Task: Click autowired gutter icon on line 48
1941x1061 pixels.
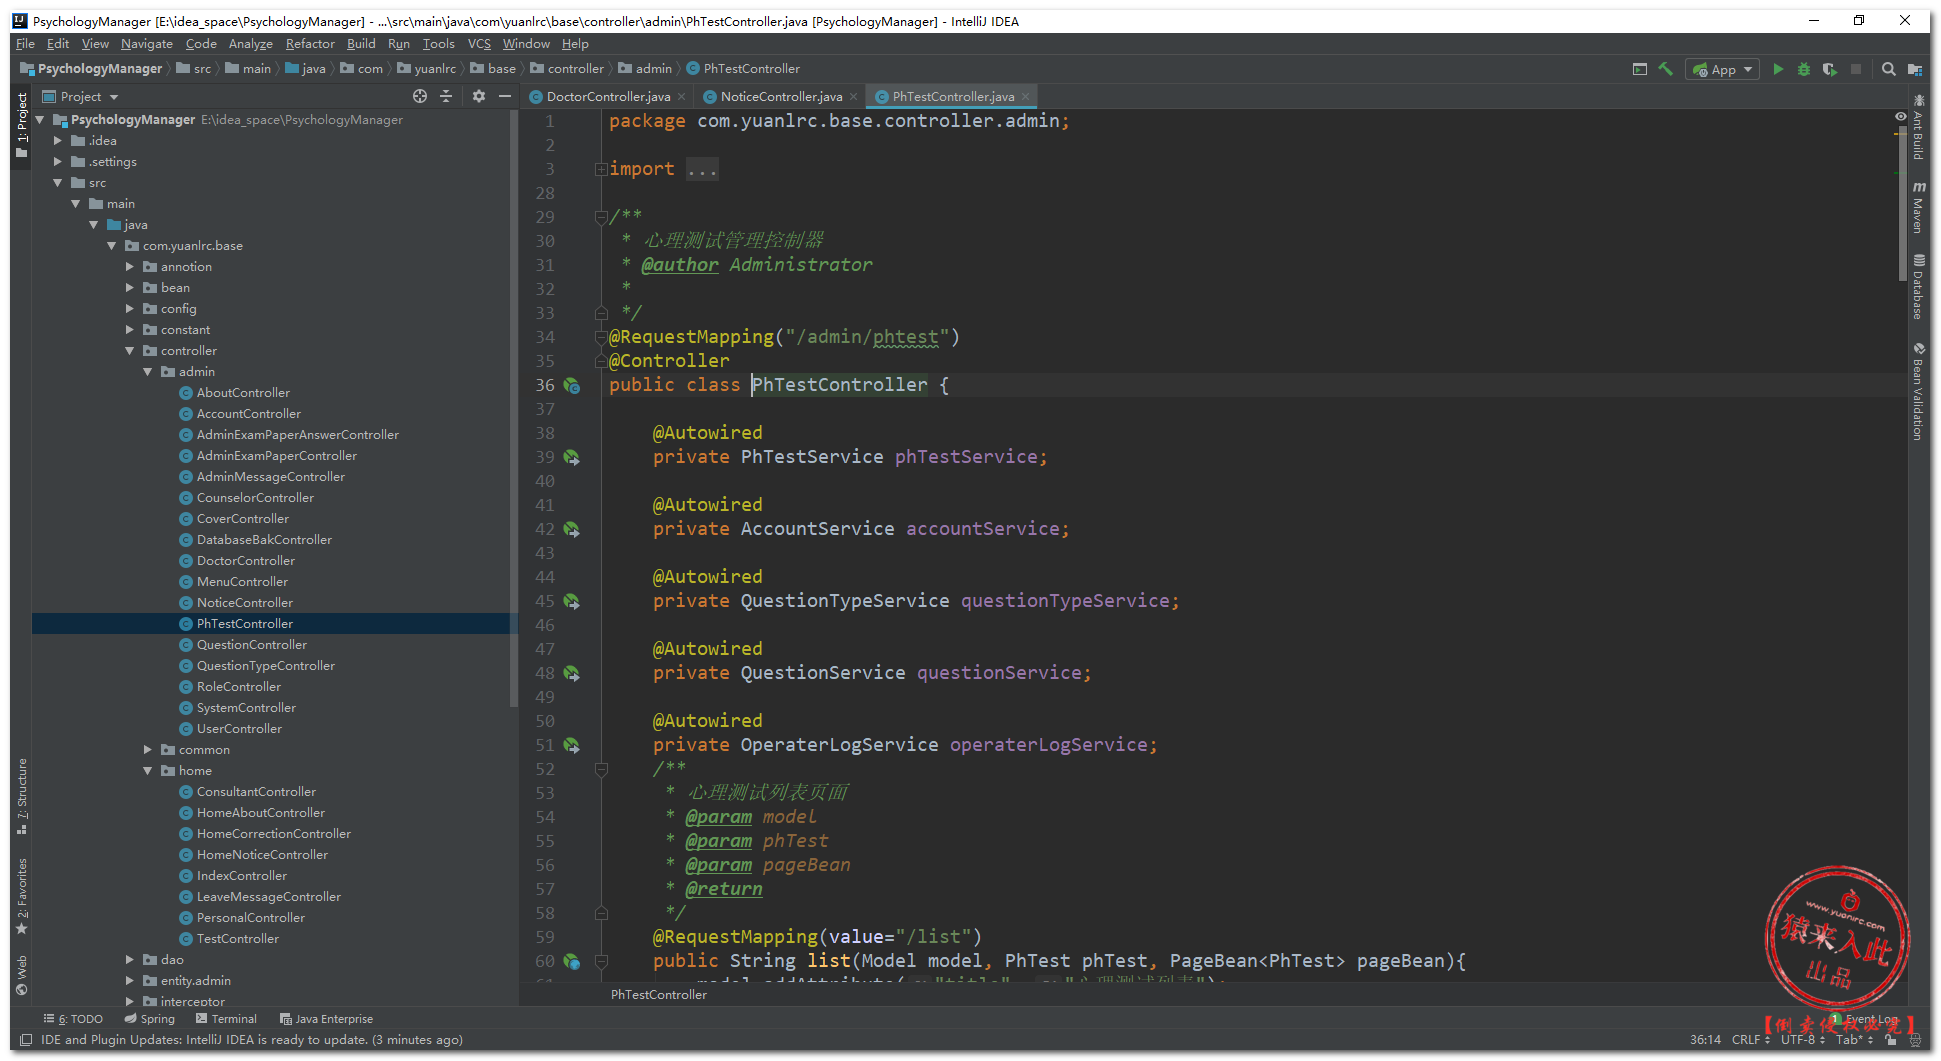Action: (572, 673)
